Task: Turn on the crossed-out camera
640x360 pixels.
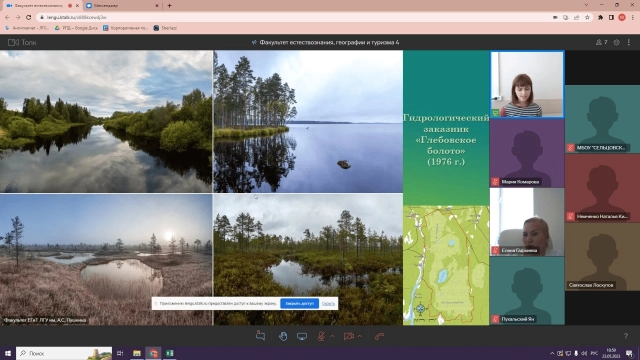Action: 348,336
